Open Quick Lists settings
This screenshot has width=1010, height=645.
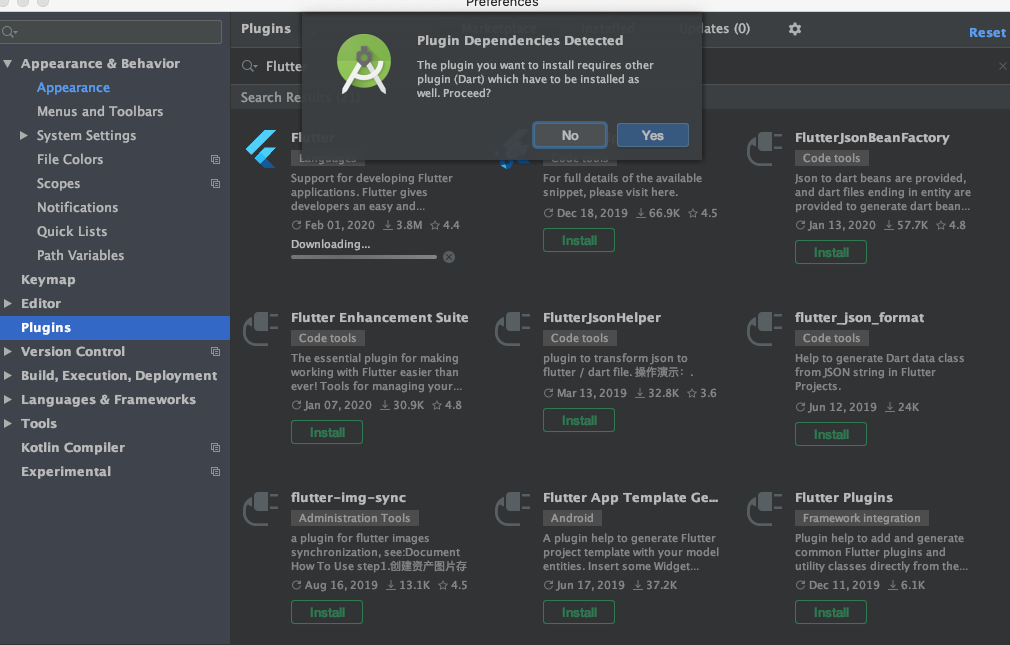[71, 231]
